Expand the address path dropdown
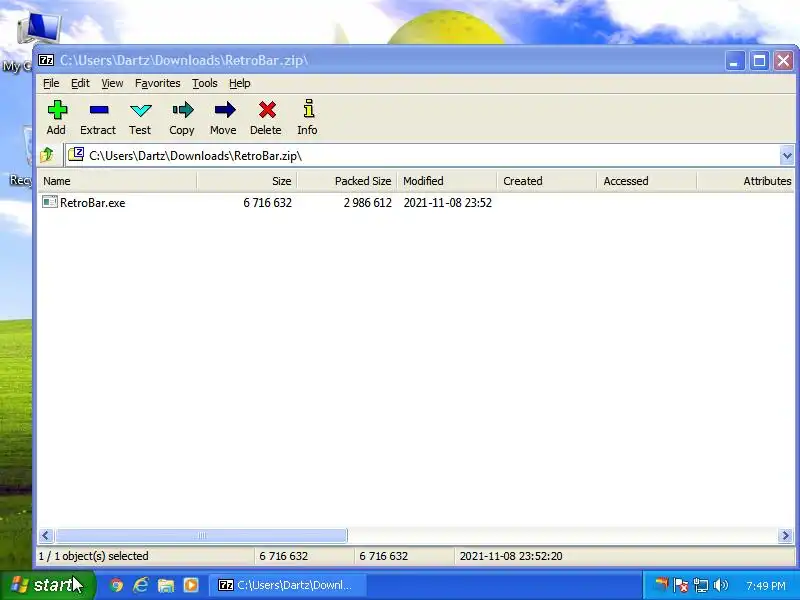800x600 pixels. 787,155
